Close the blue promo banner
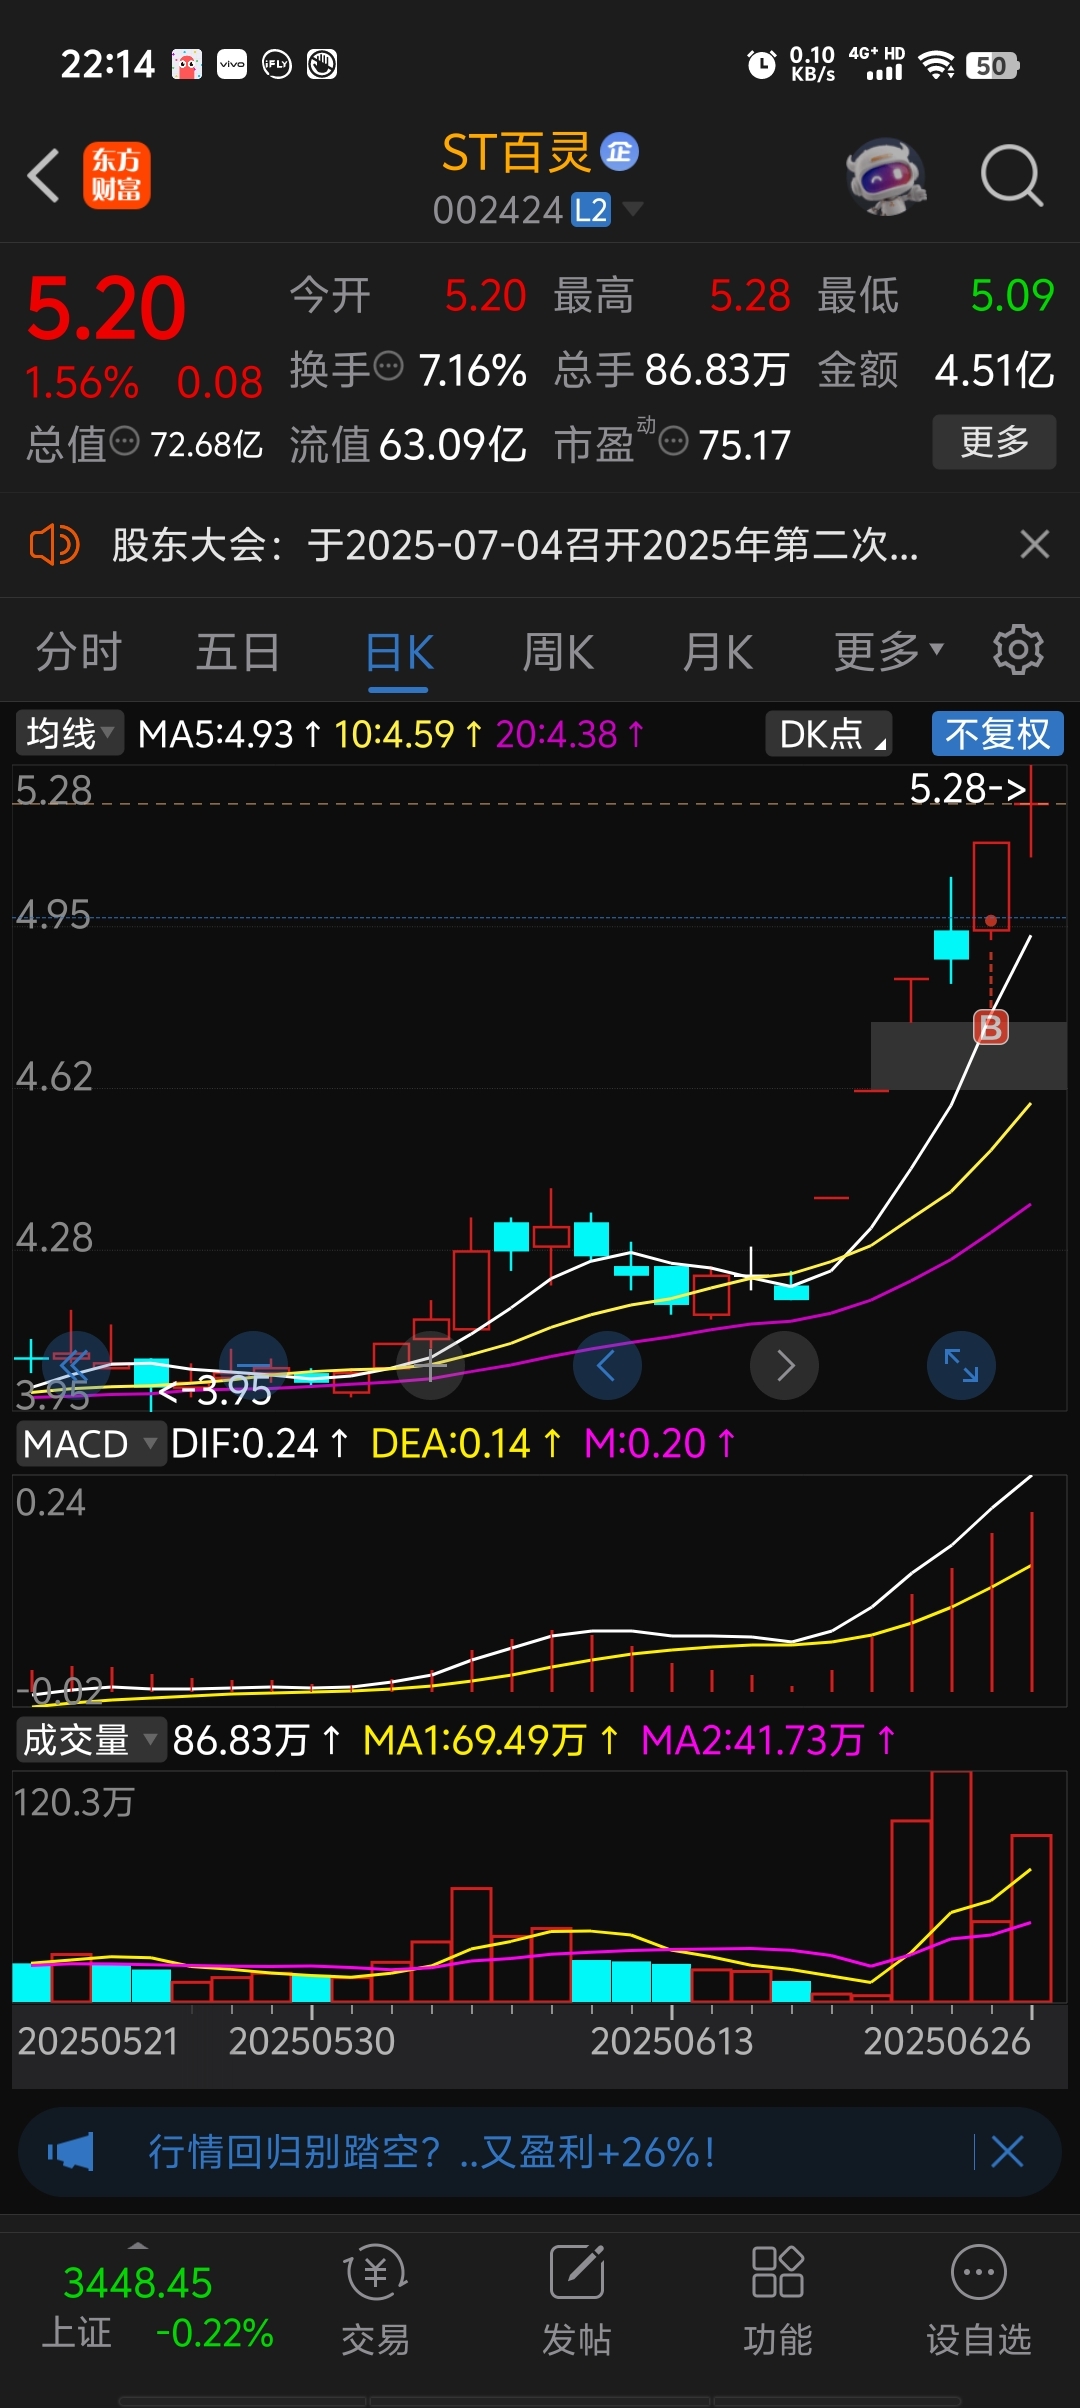Viewport: 1080px width, 2408px height. [x=1007, y=2151]
